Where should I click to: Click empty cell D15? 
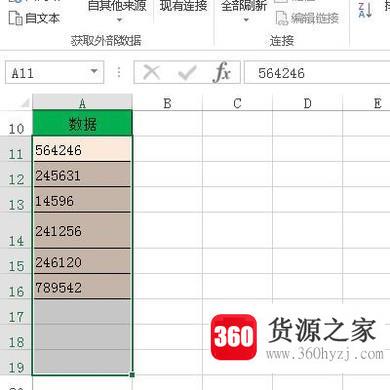pyautogui.click(x=307, y=261)
